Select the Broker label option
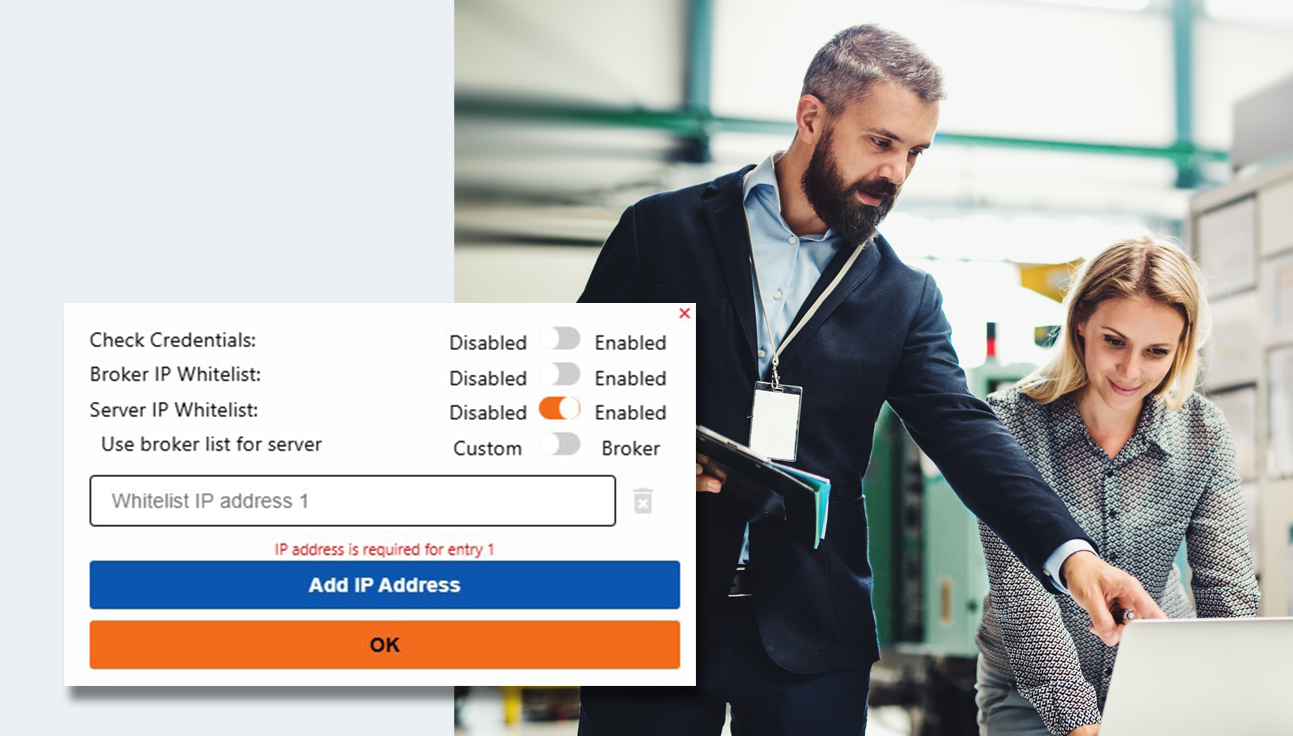The height and width of the screenshot is (736, 1293). tap(631, 449)
